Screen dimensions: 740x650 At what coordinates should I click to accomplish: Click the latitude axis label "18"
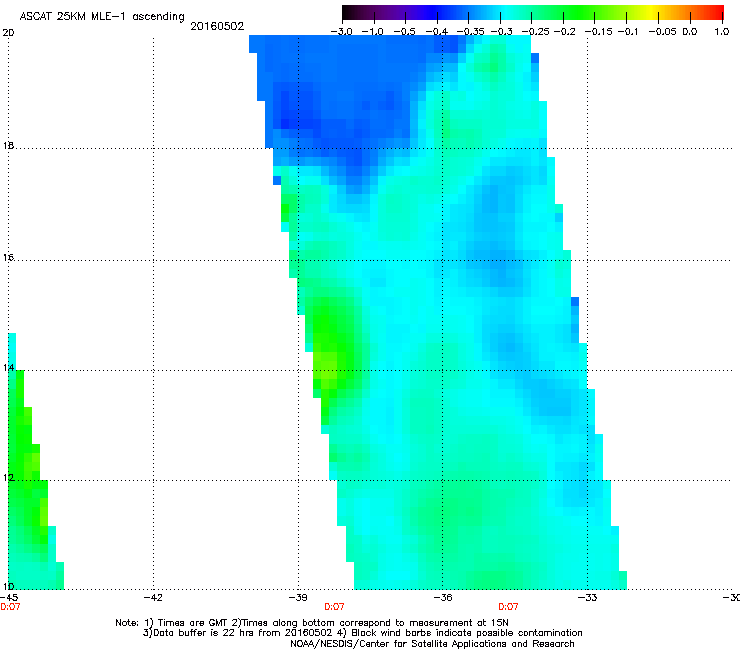click(x=8, y=146)
